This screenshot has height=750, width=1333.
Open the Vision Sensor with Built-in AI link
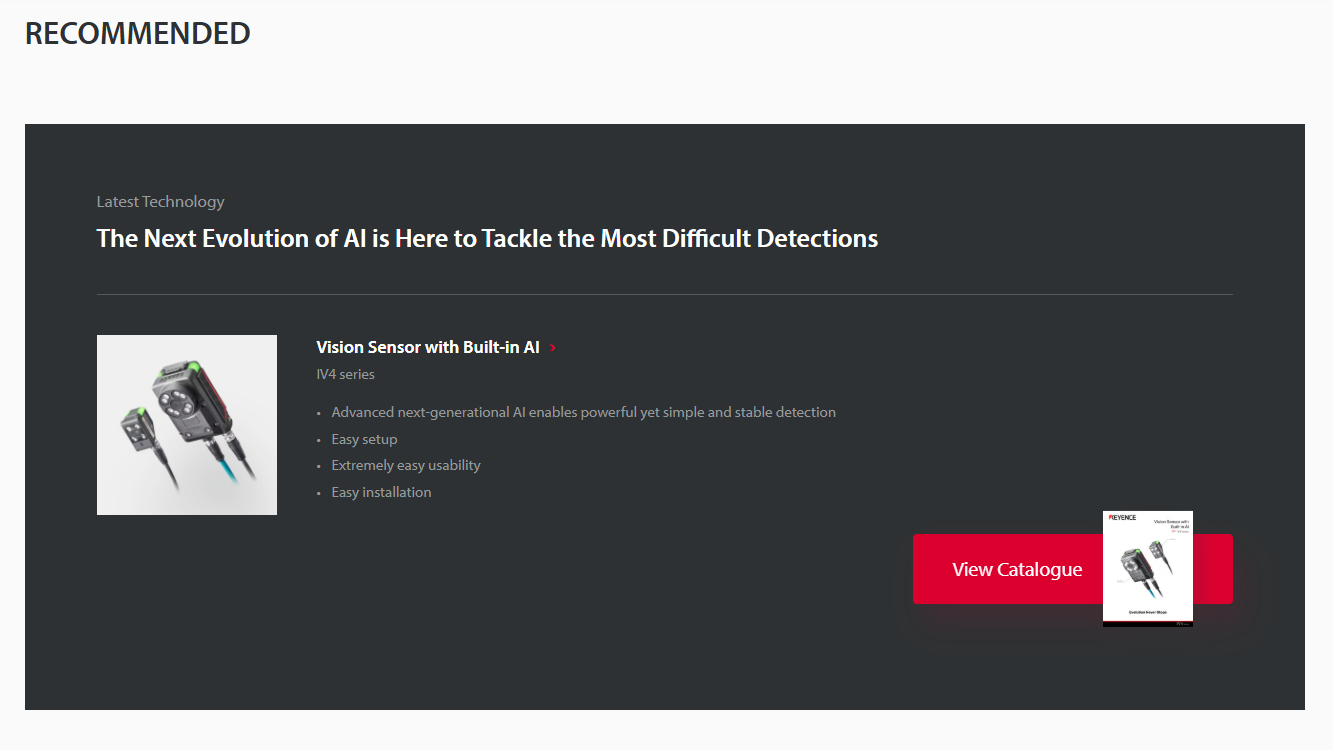[x=428, y=347]
